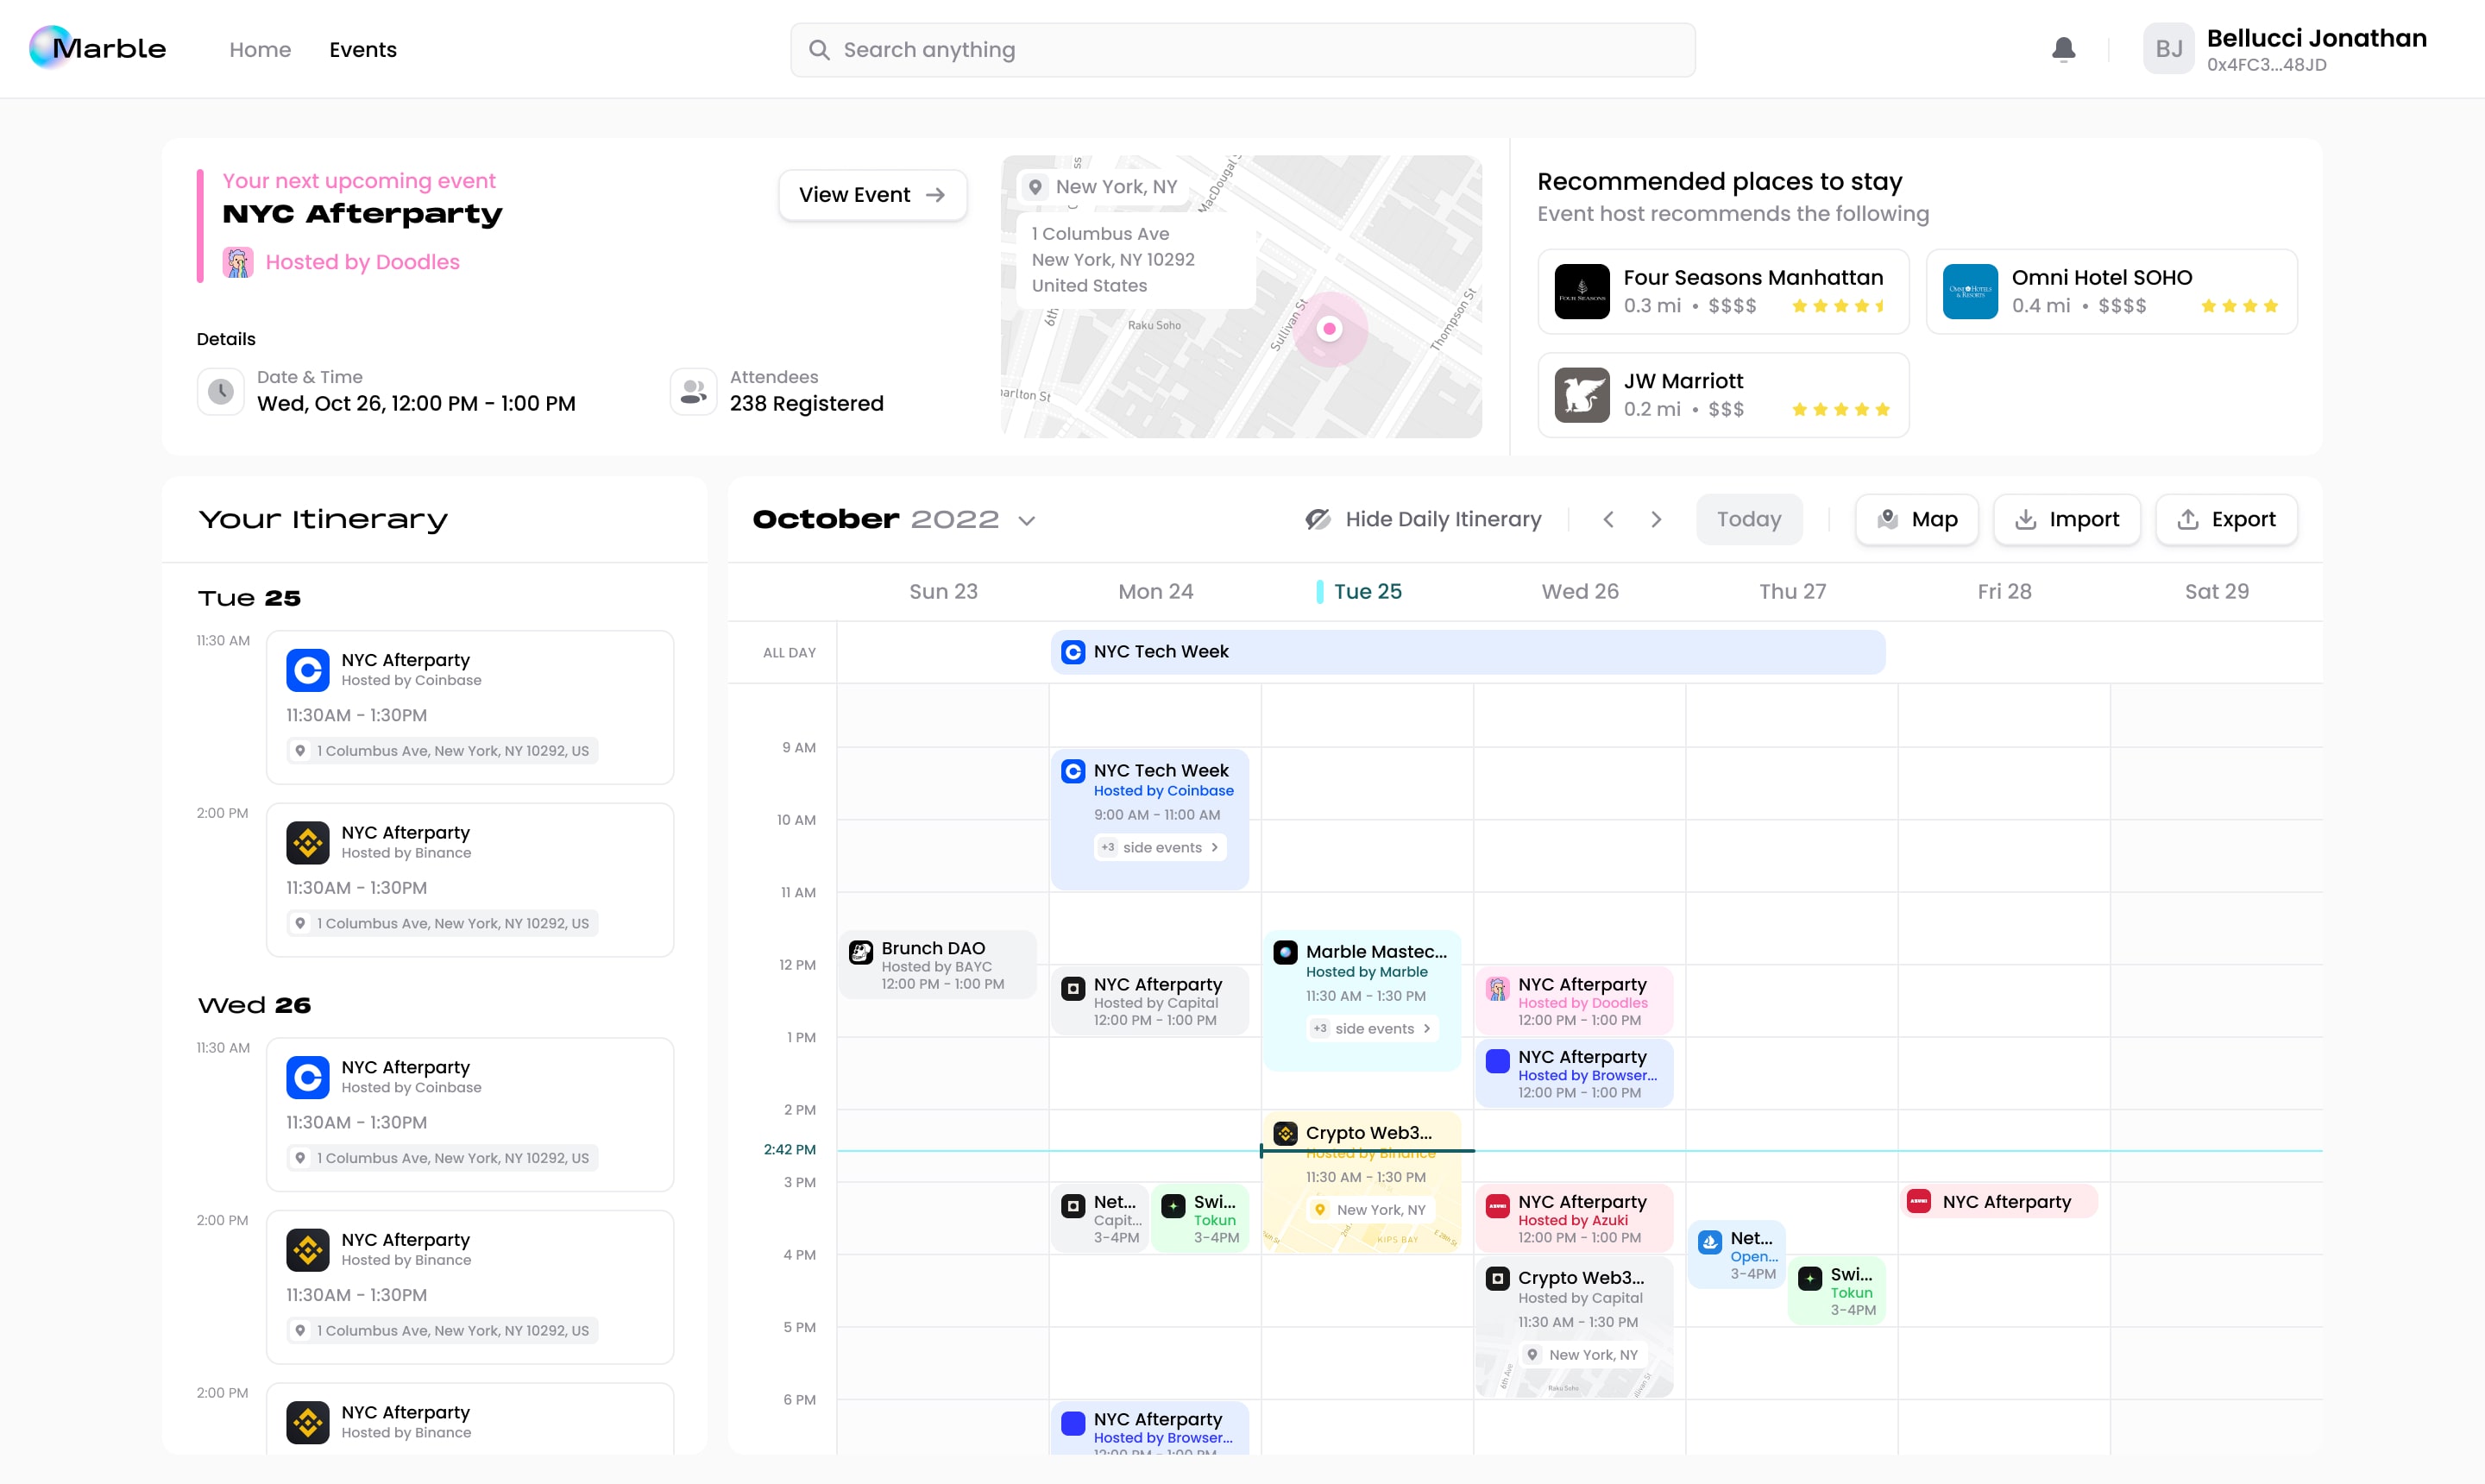The height and width of the screenshot is (1484, 2485).
Task: Open notifications bell
Action: 2063,49
